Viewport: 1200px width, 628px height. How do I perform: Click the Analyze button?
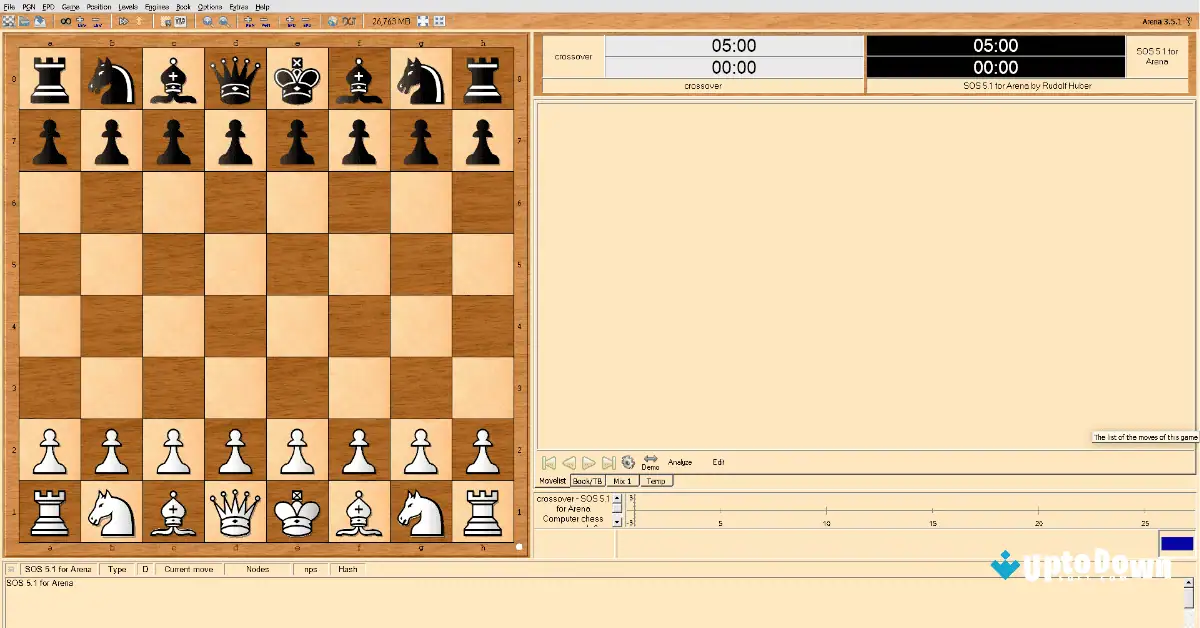(681, 462)
